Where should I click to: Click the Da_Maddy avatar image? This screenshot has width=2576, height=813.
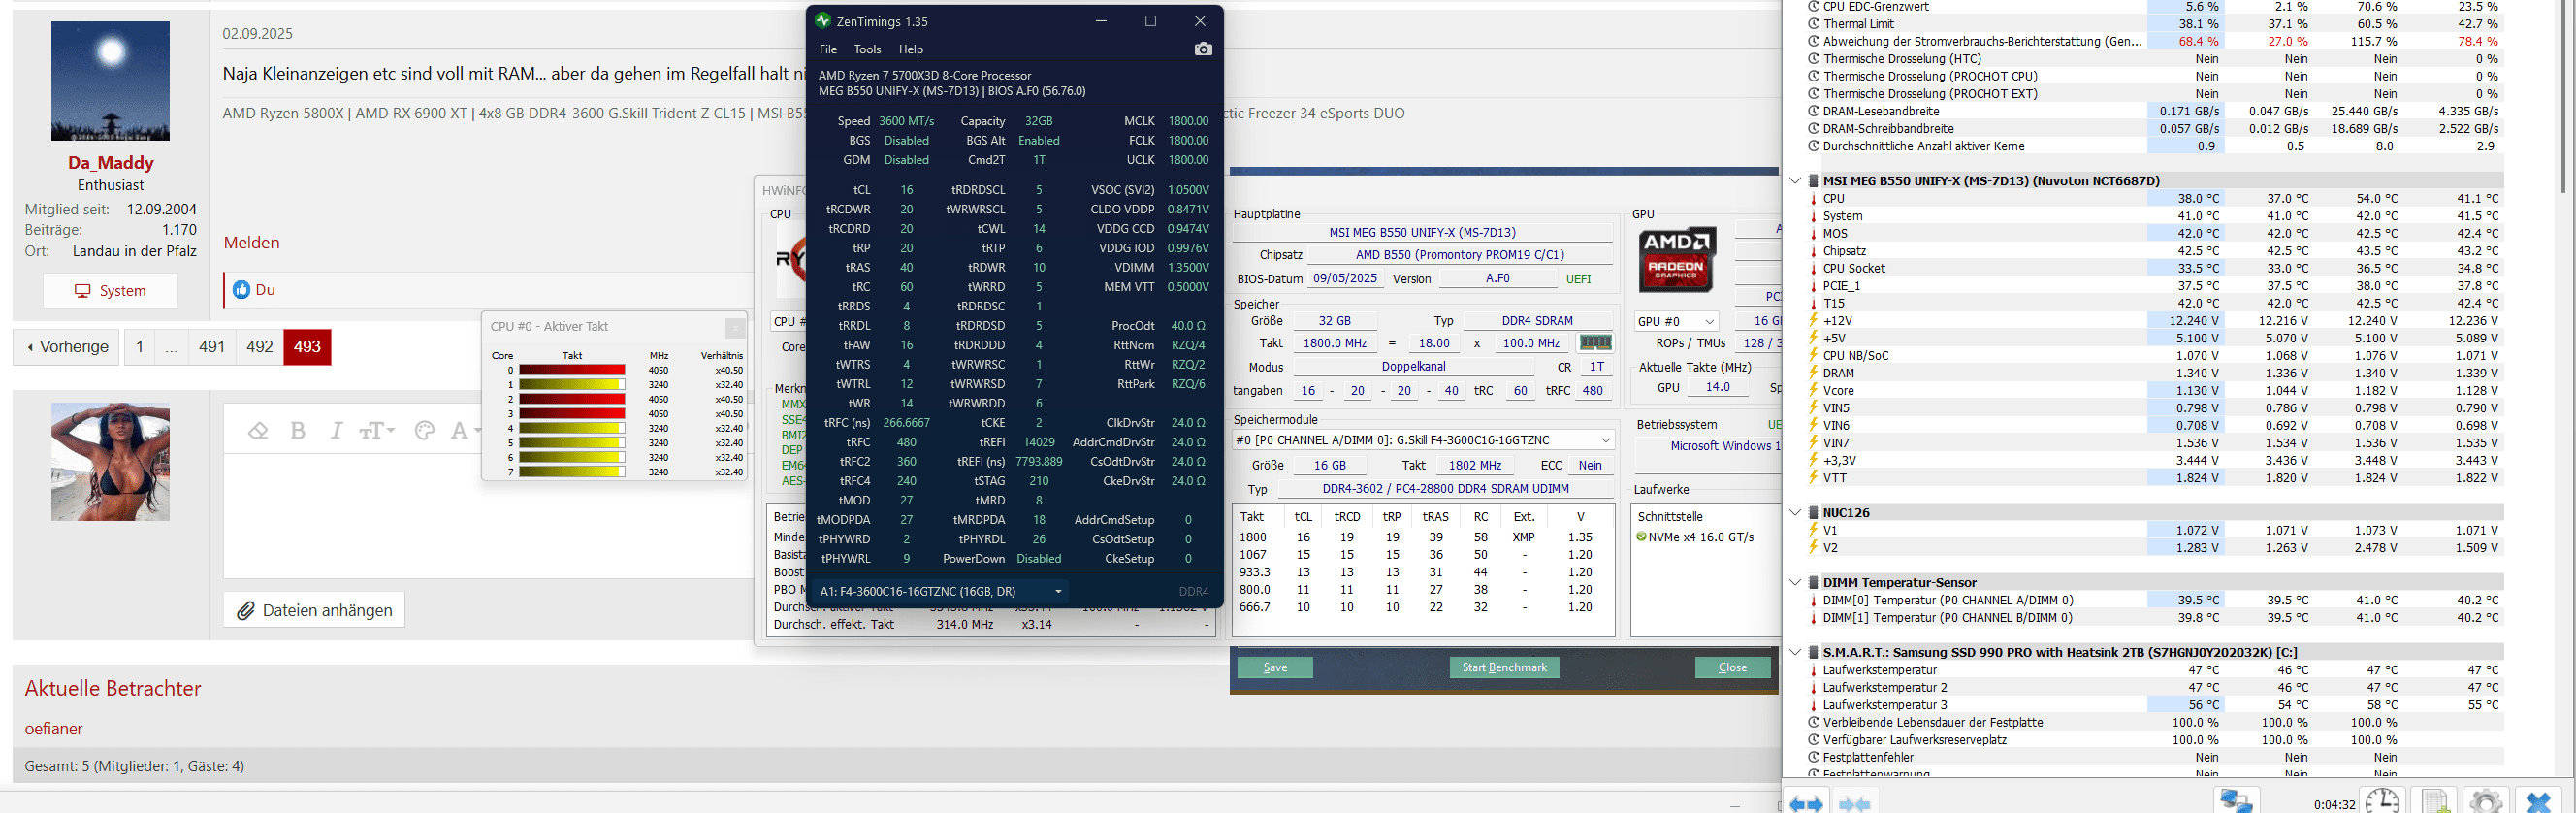[110, 81]
